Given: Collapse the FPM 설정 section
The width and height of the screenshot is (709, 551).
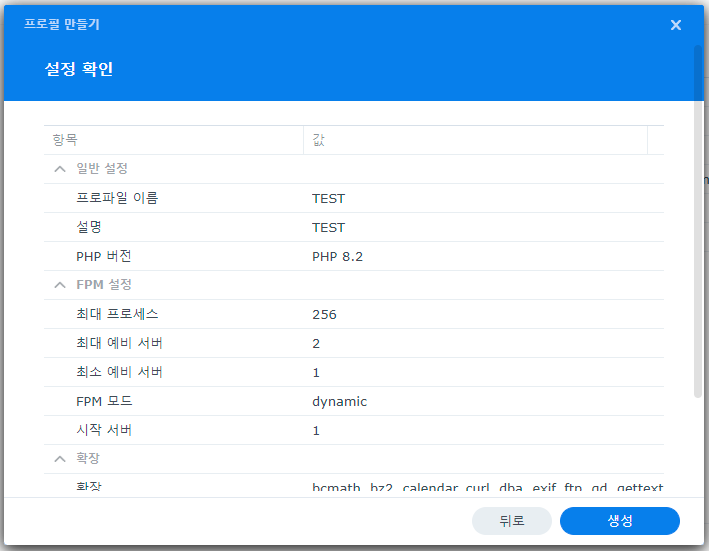Looking at the screenshot, I should [x=60, y=285].
